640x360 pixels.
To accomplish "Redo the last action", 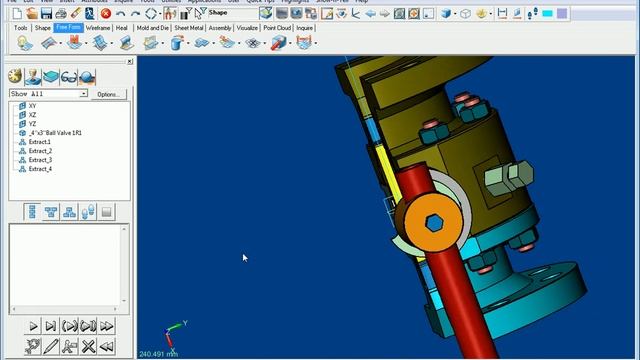I will click(135, 13).
